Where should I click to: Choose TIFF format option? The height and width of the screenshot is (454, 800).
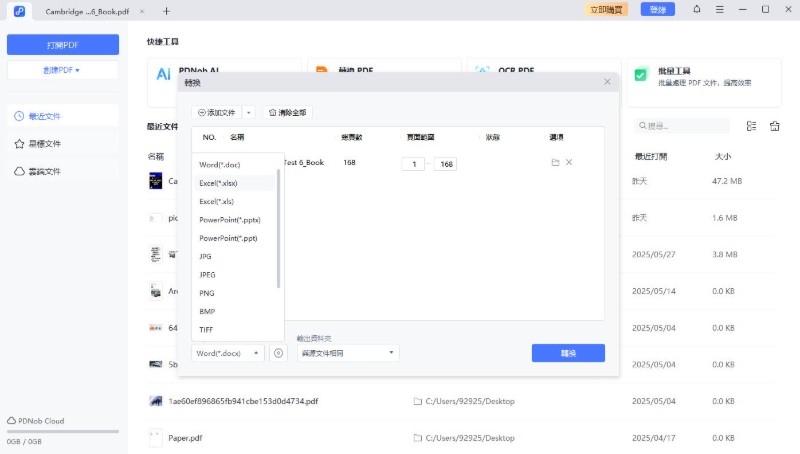coord(235,330)
